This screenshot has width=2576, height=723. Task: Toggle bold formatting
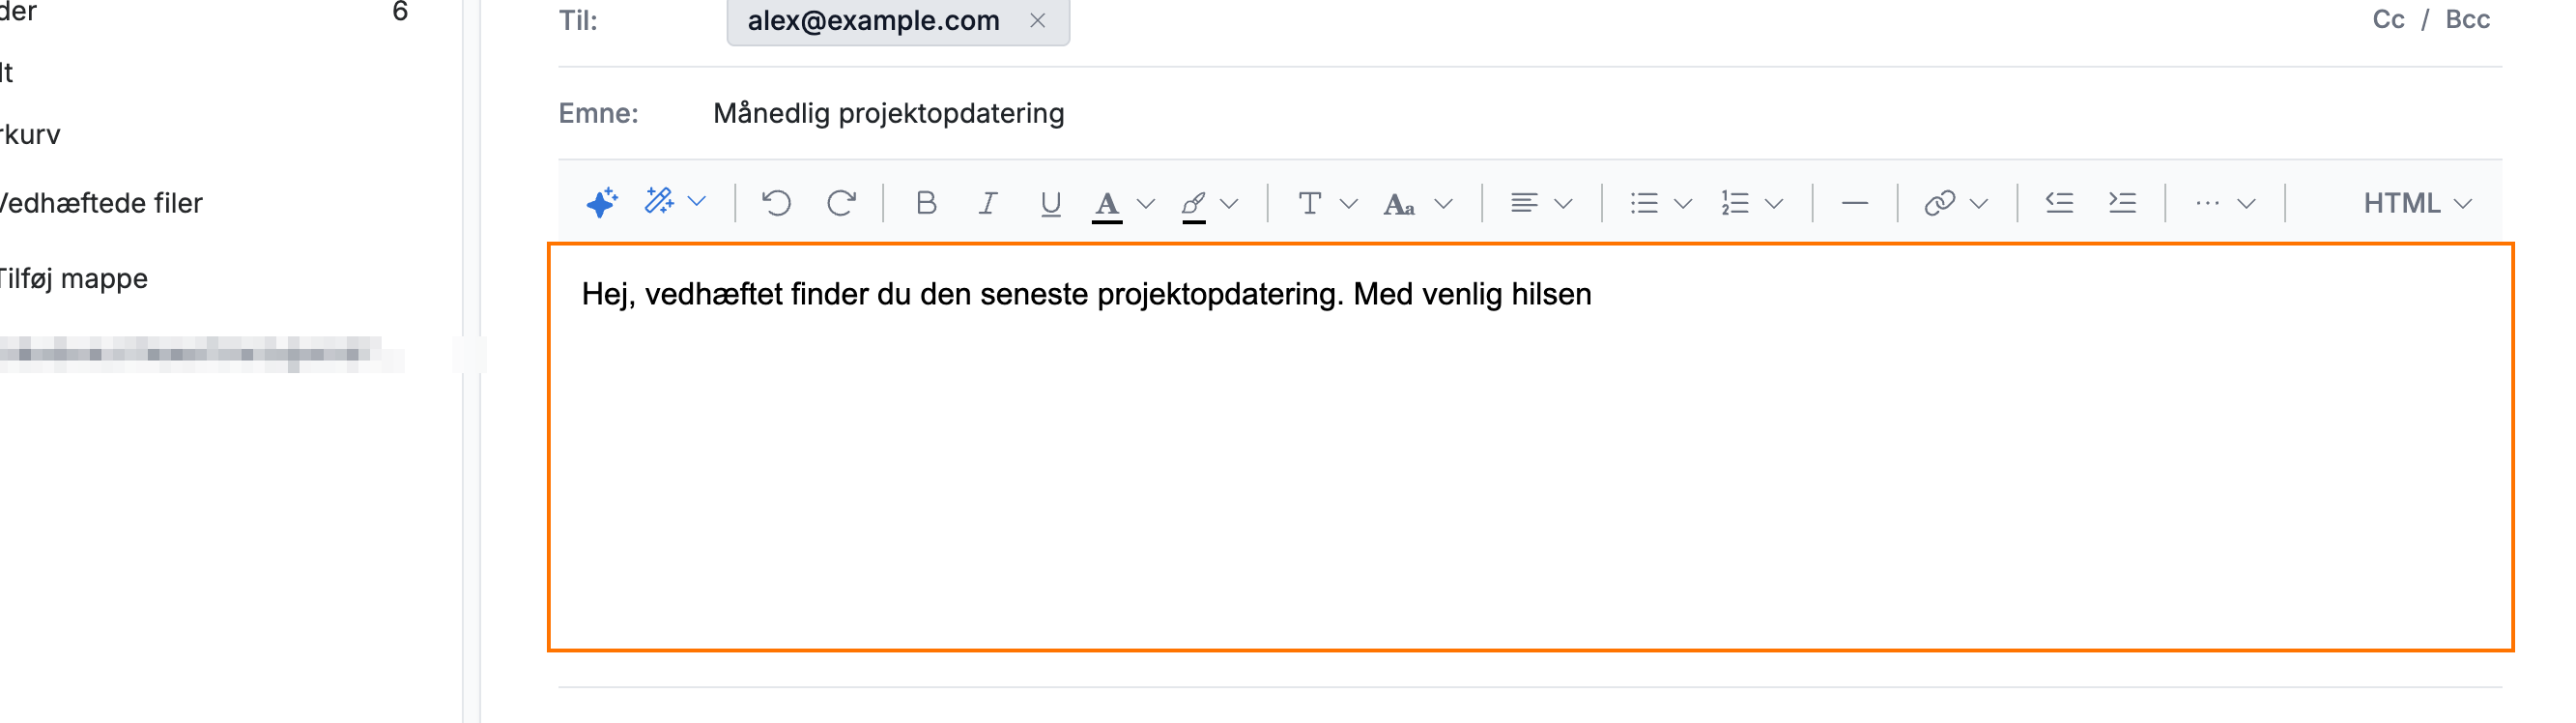[926, 203]
